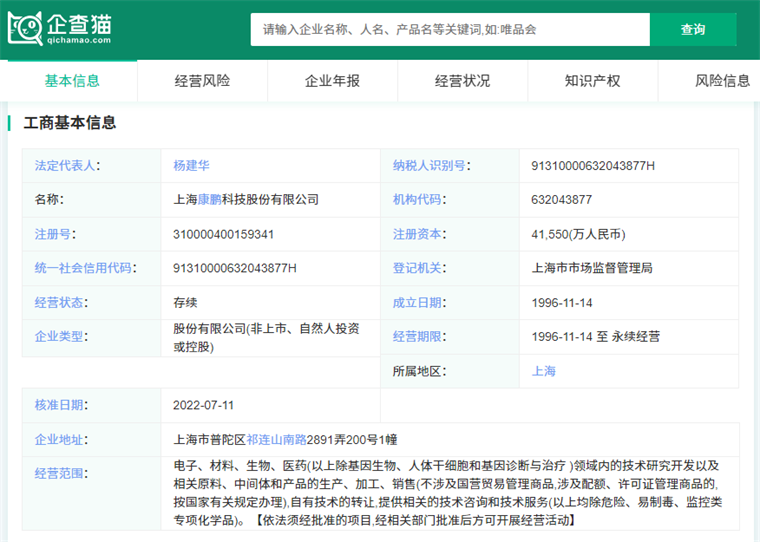Click the 企业类型 label

click(x=61, y=336)
